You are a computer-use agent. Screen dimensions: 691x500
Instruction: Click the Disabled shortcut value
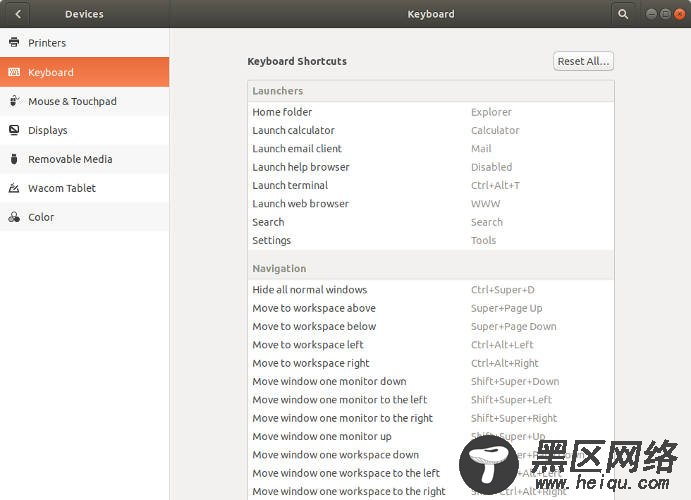coord(491,167)
